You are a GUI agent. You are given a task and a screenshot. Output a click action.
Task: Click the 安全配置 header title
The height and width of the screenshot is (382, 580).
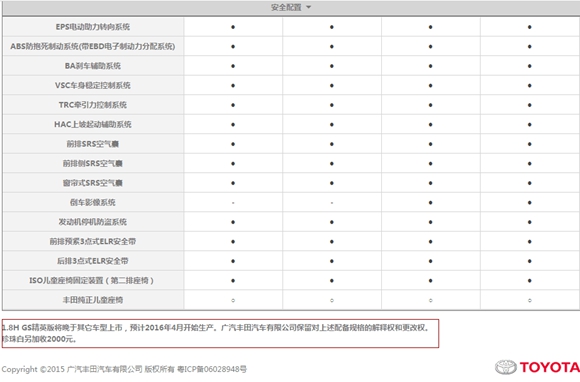(286, 7)
